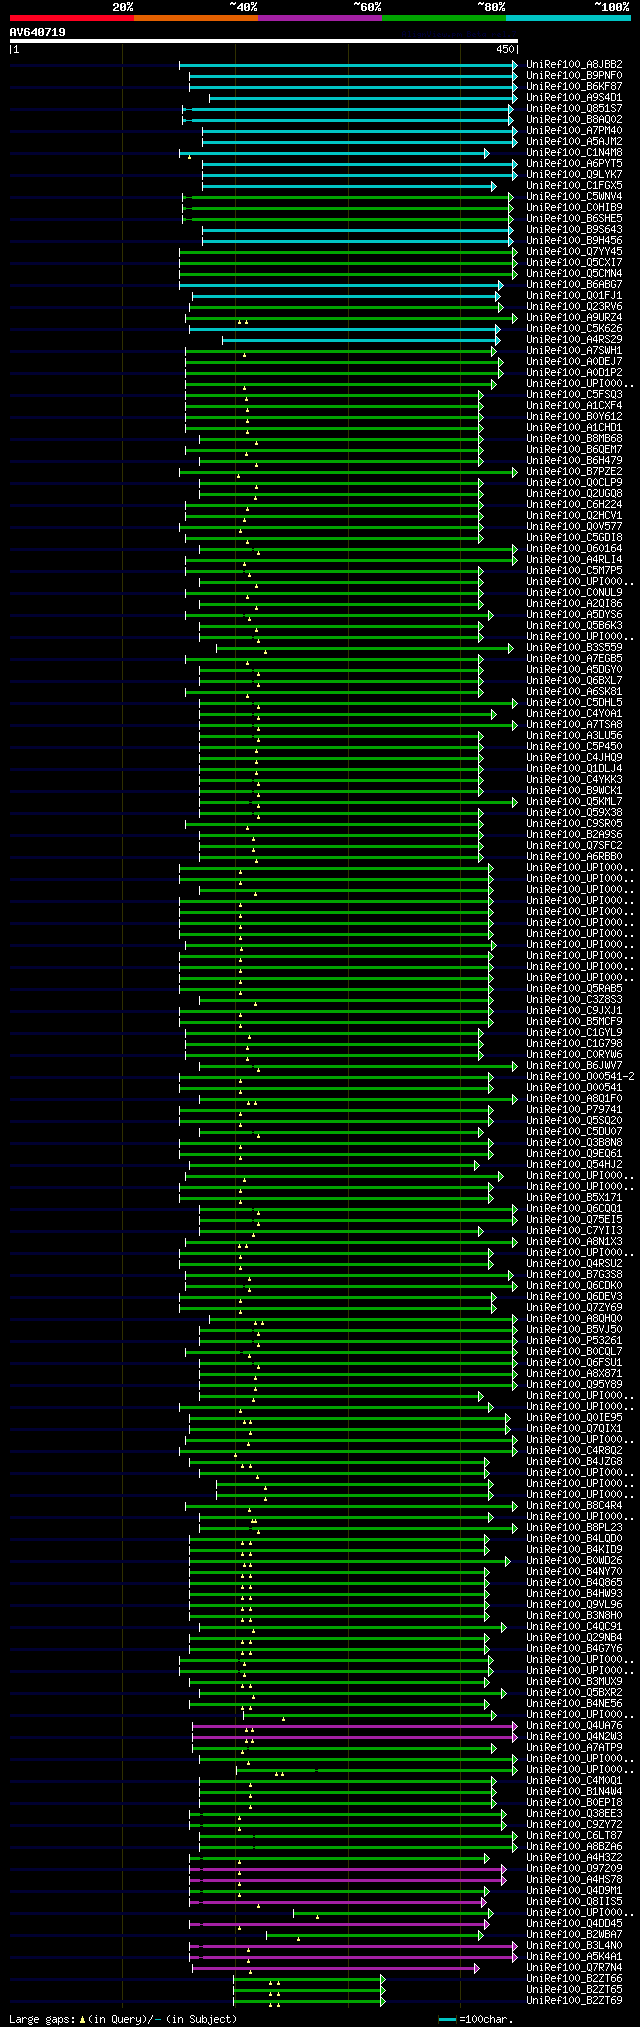
Task: Open the UniRef100_C0NUL9 entry
Action: [574, 592]
